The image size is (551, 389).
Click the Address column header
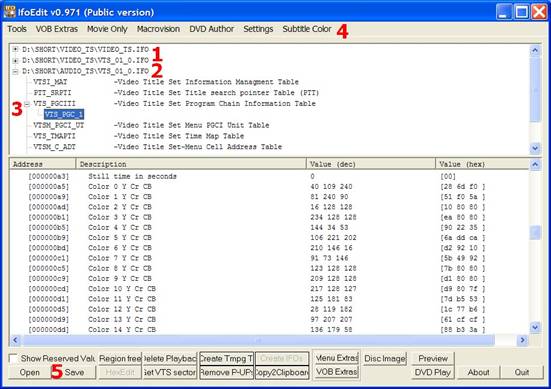coord(43,164)
